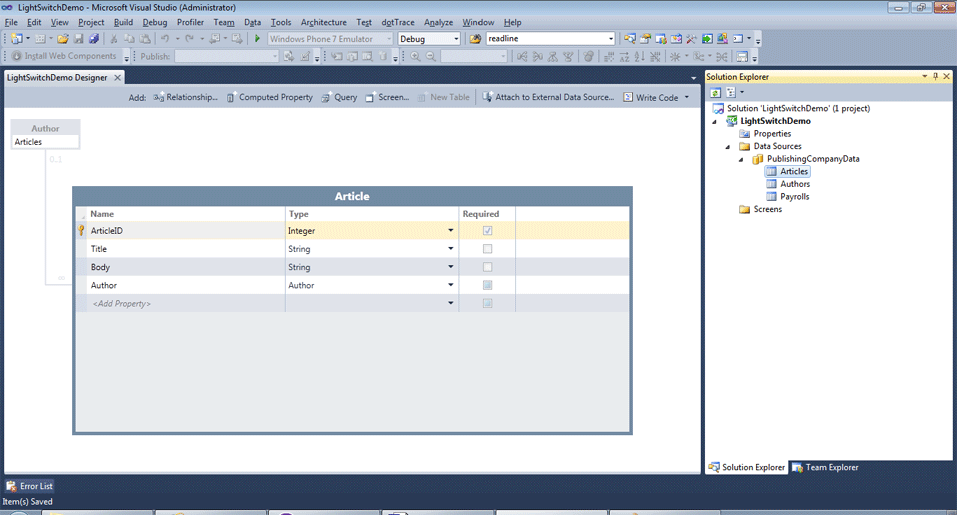
Task: Click the Save All icon
Action: pos(93,38)
